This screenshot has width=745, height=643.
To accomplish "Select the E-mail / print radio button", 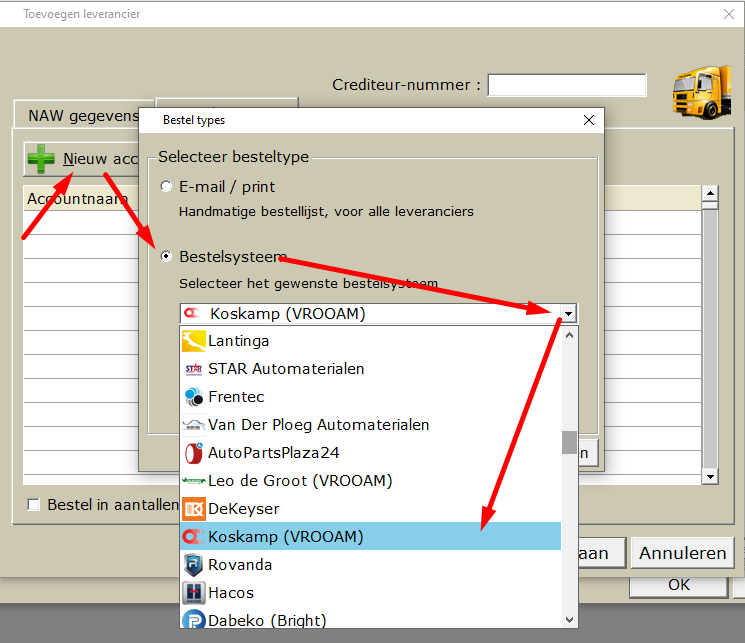I will pos(166,187).
